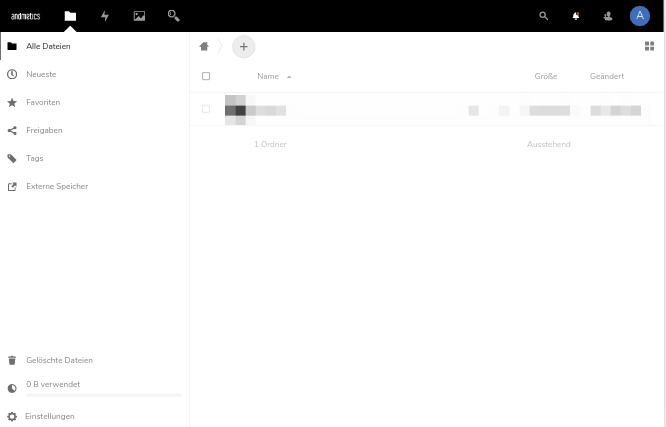Image resolution: width=666 pixels, height=427 pixels.
Task: Open Favoriten in sidebar
Action: (94, 102)
